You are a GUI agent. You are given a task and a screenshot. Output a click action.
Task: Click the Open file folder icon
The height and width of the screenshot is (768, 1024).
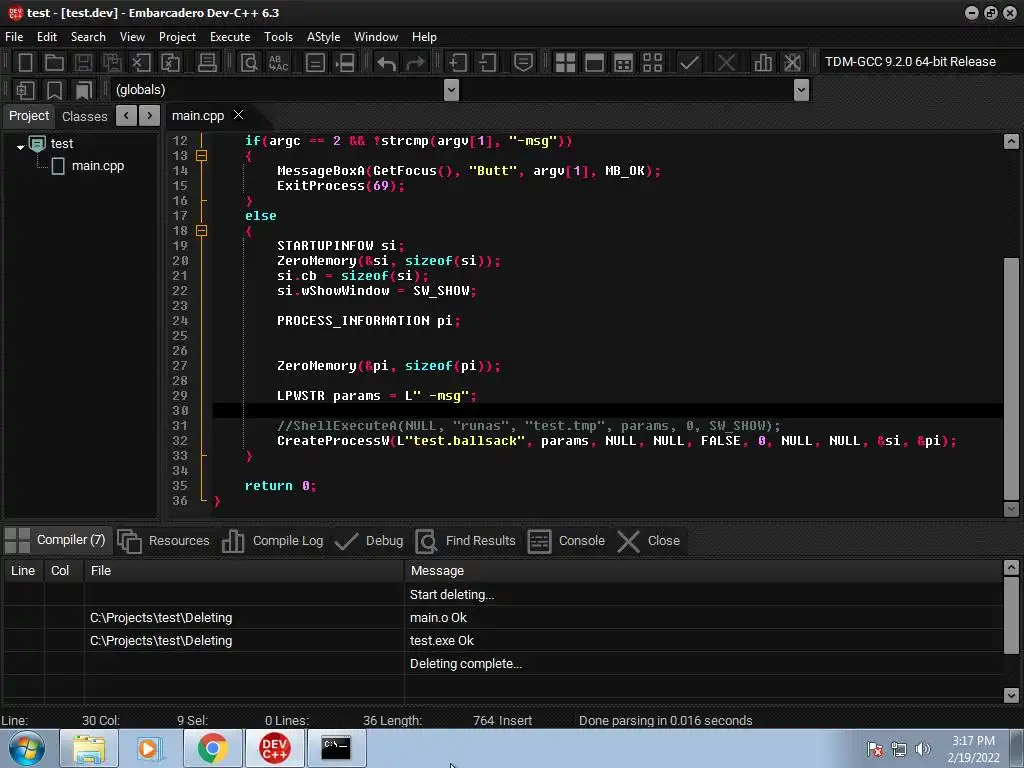click(54, 63)
